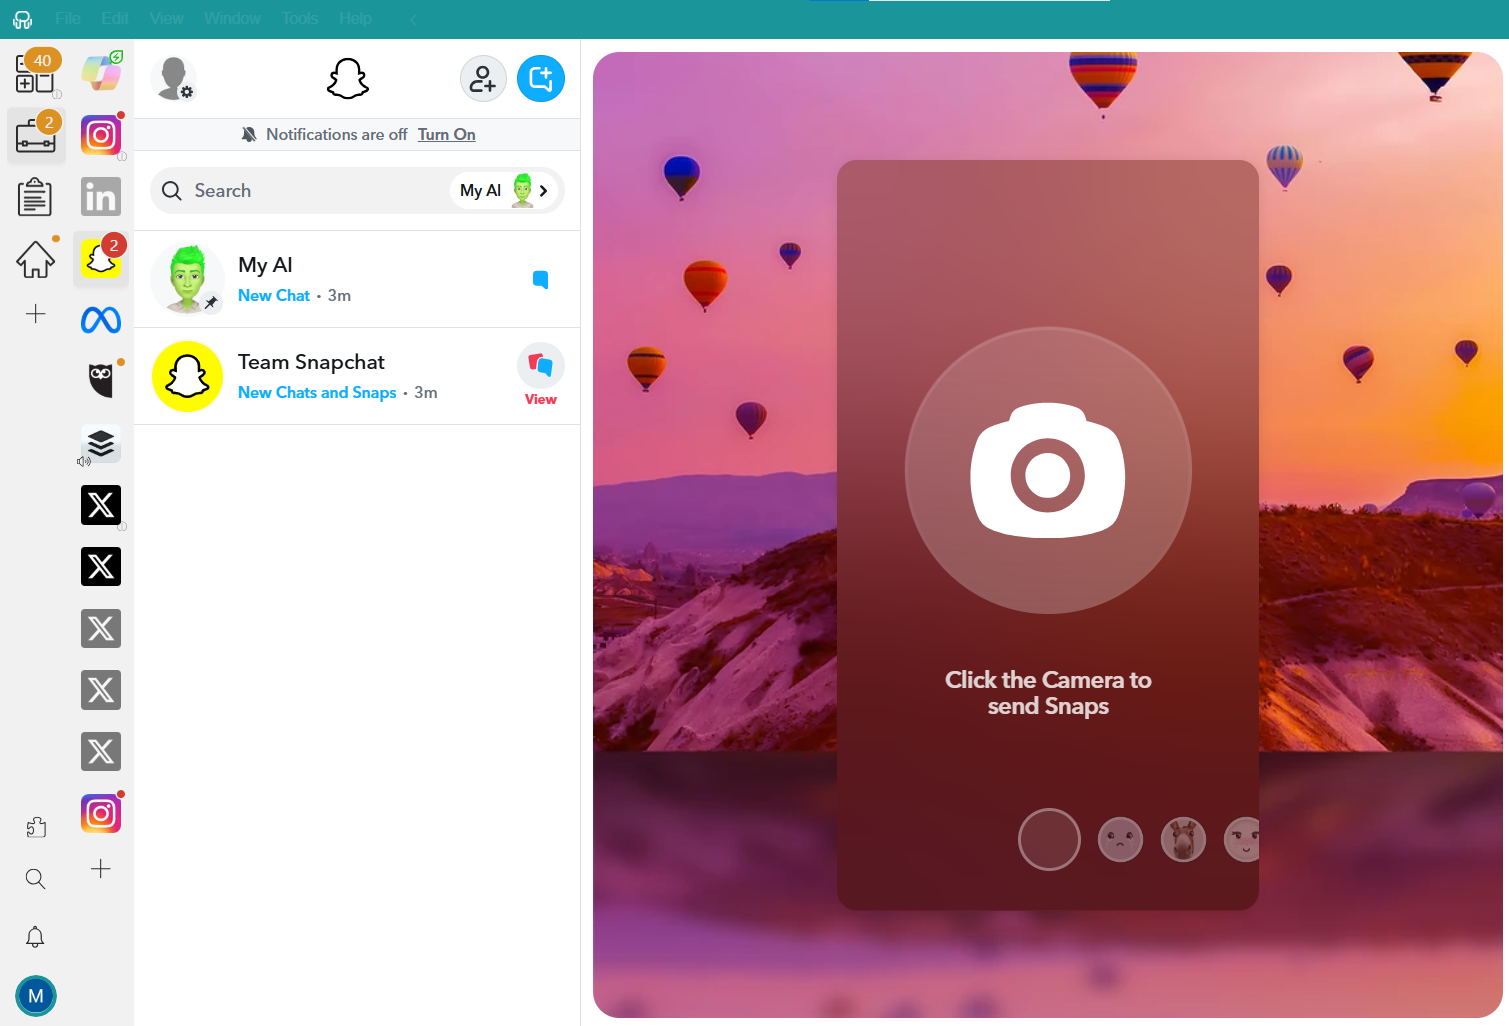Screen dimensions: 1509x1026
Task: Open the sidebar search icon
Action: point(36,878)
